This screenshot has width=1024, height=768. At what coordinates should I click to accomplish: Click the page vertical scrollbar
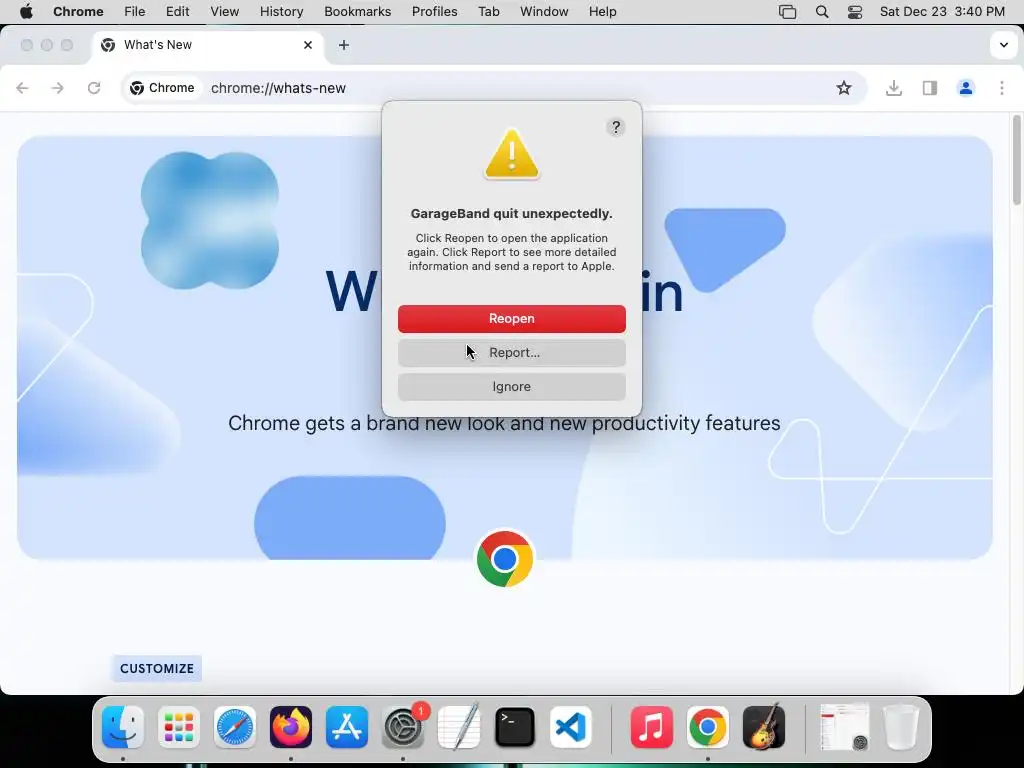click(x=1016, y=160)
